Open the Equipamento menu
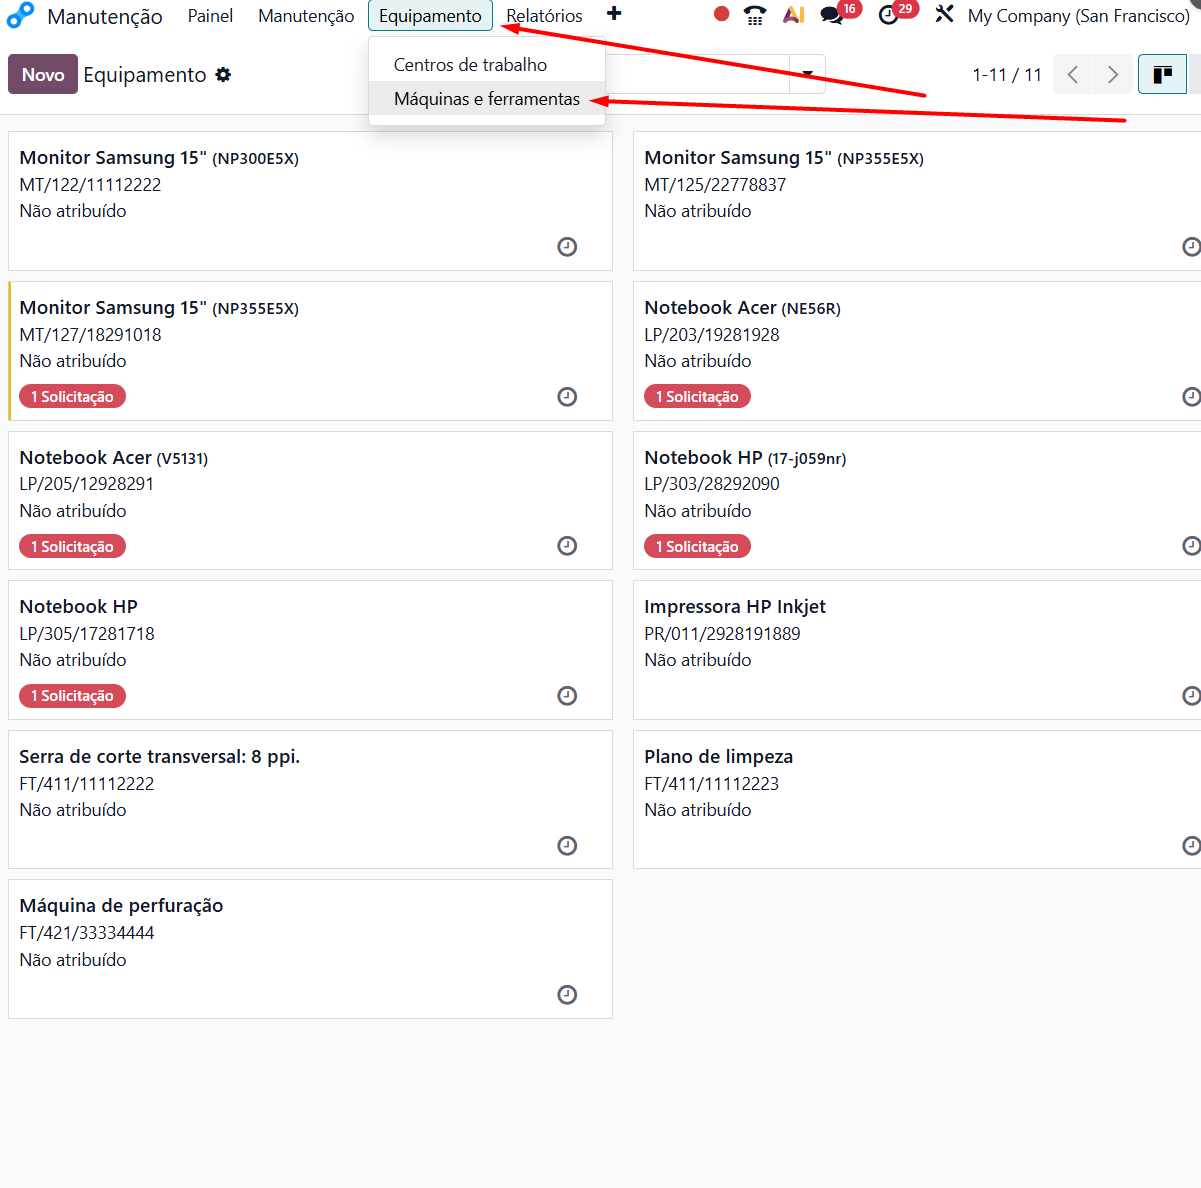The width and height of the screenshot is (1201, 1188). [x=430, y=16]
